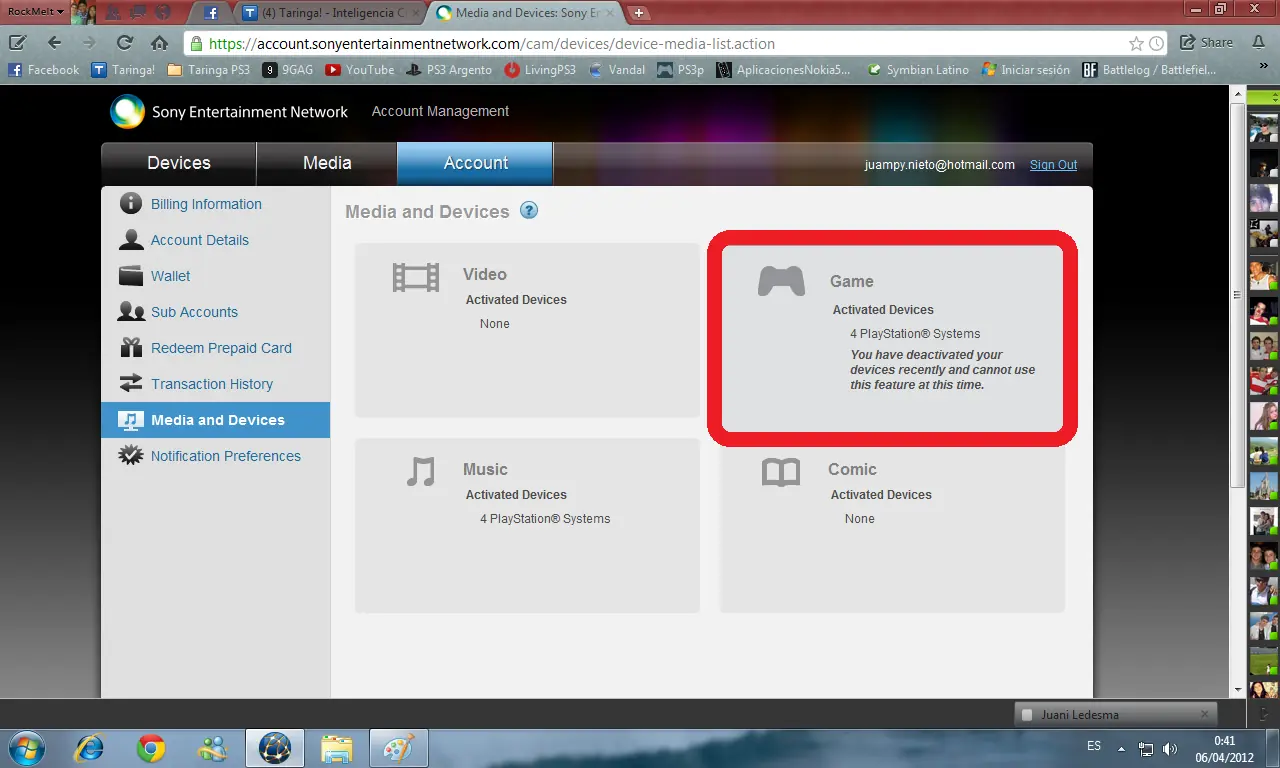Open the YouTube bookmark

click(x=360, y=70)
